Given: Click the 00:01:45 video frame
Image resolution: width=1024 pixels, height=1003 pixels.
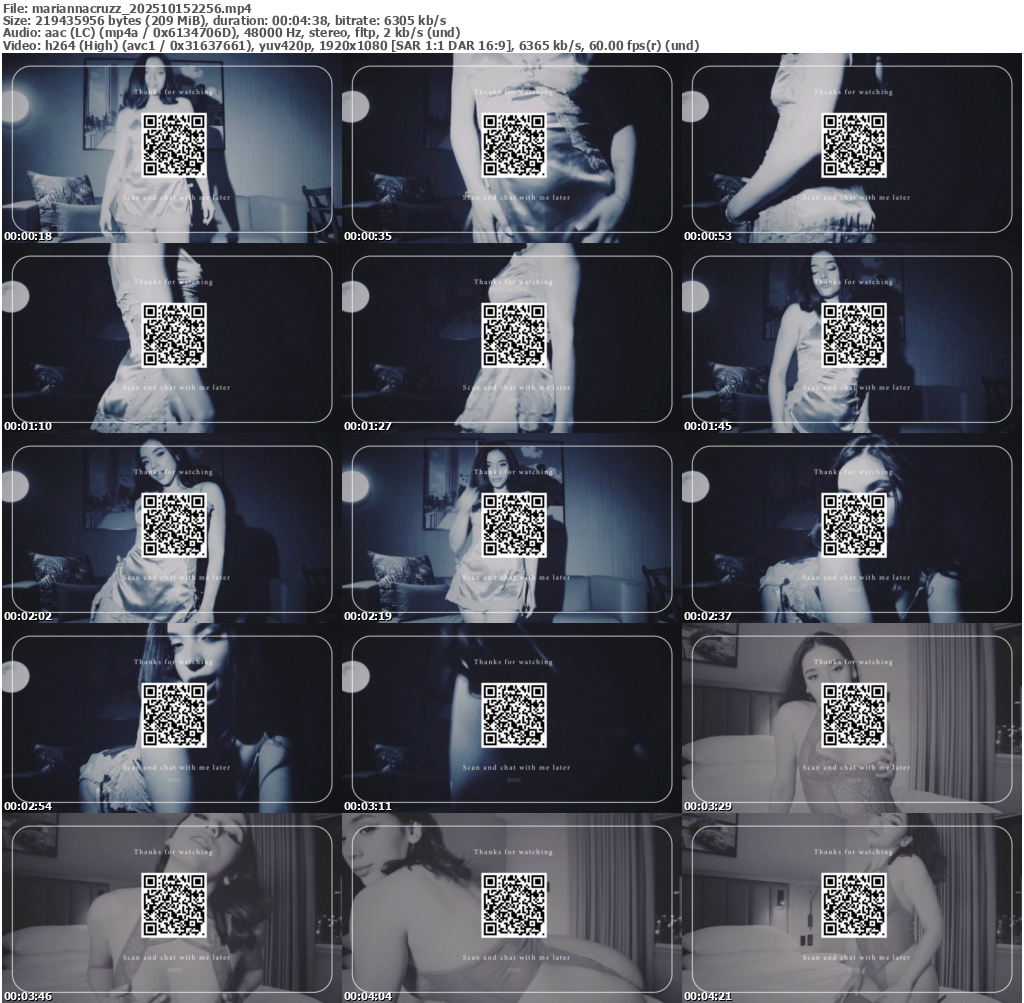Looking at the screenshot, I should point(852,338).
